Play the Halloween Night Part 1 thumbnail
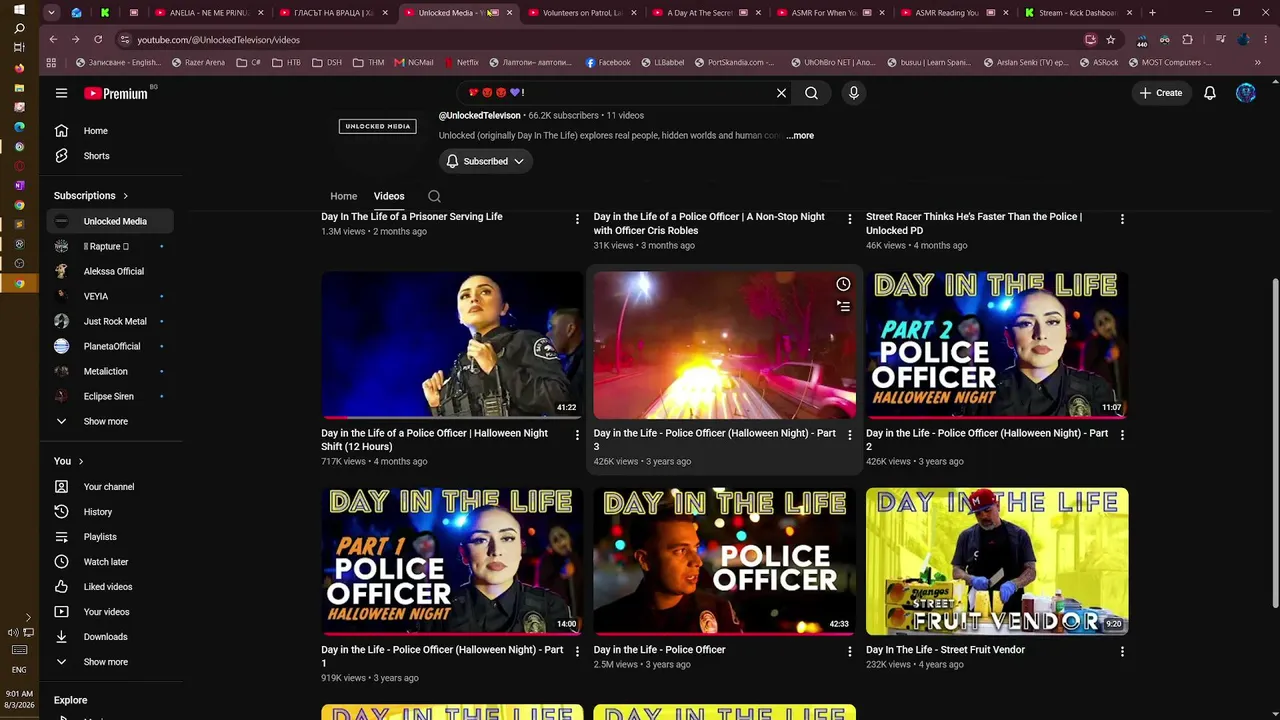Screen dimensions: 1280x720 point(452,561)
